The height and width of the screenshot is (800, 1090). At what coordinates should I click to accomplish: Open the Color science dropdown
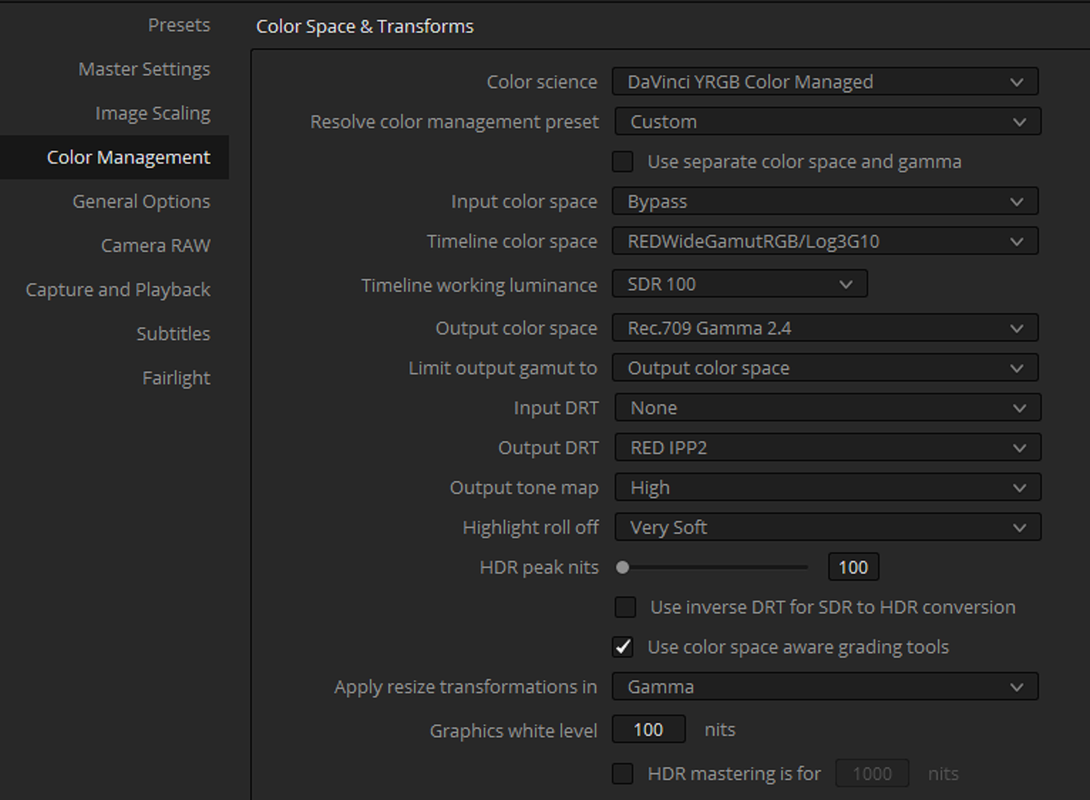(825, 82)
